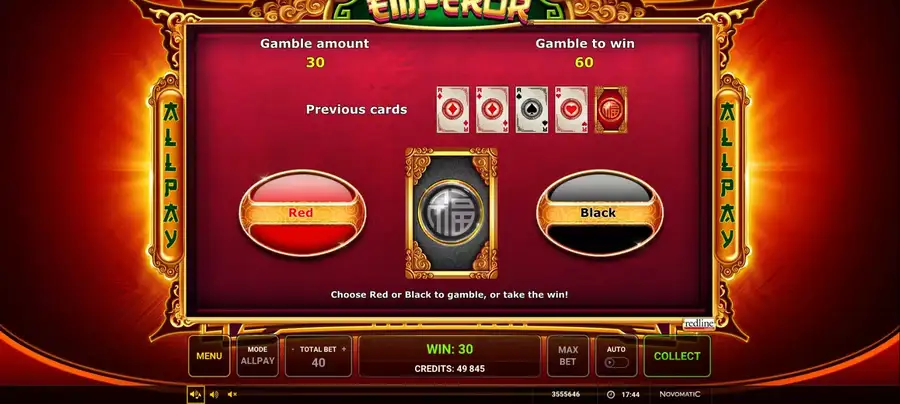The height and width of the screenshot is (404, 900).
Task: Click the Novomatic logo
Action: point(680,394)
